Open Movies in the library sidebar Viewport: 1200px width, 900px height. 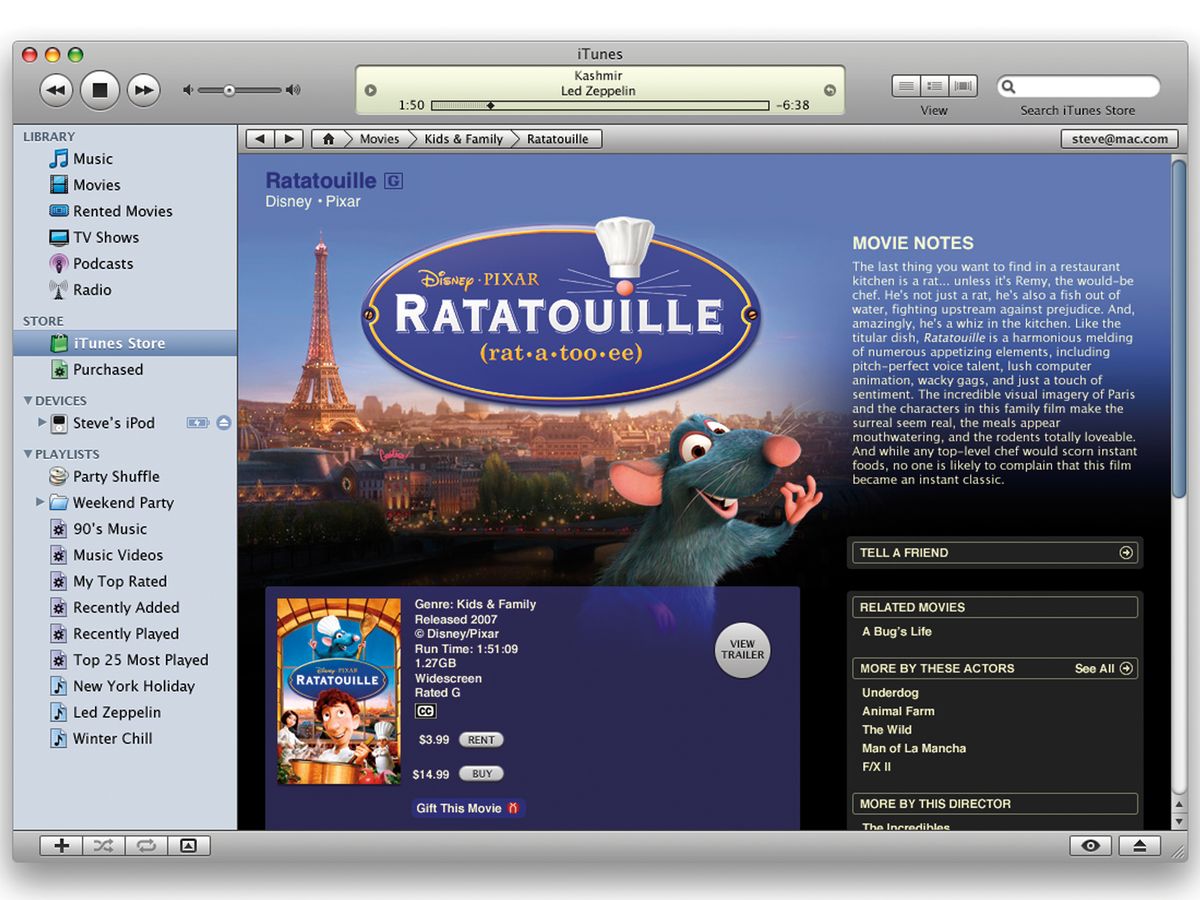coord(96,185)
